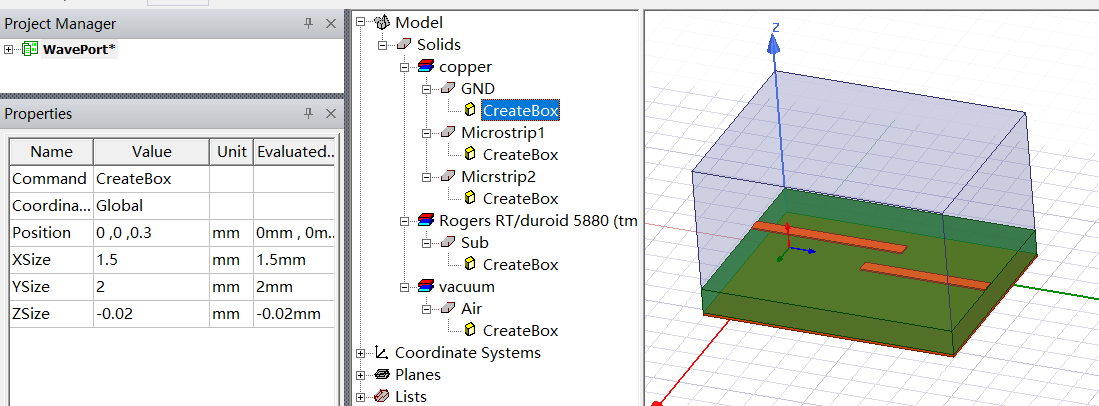Select CreateBox under Micrstrip2

520,198
